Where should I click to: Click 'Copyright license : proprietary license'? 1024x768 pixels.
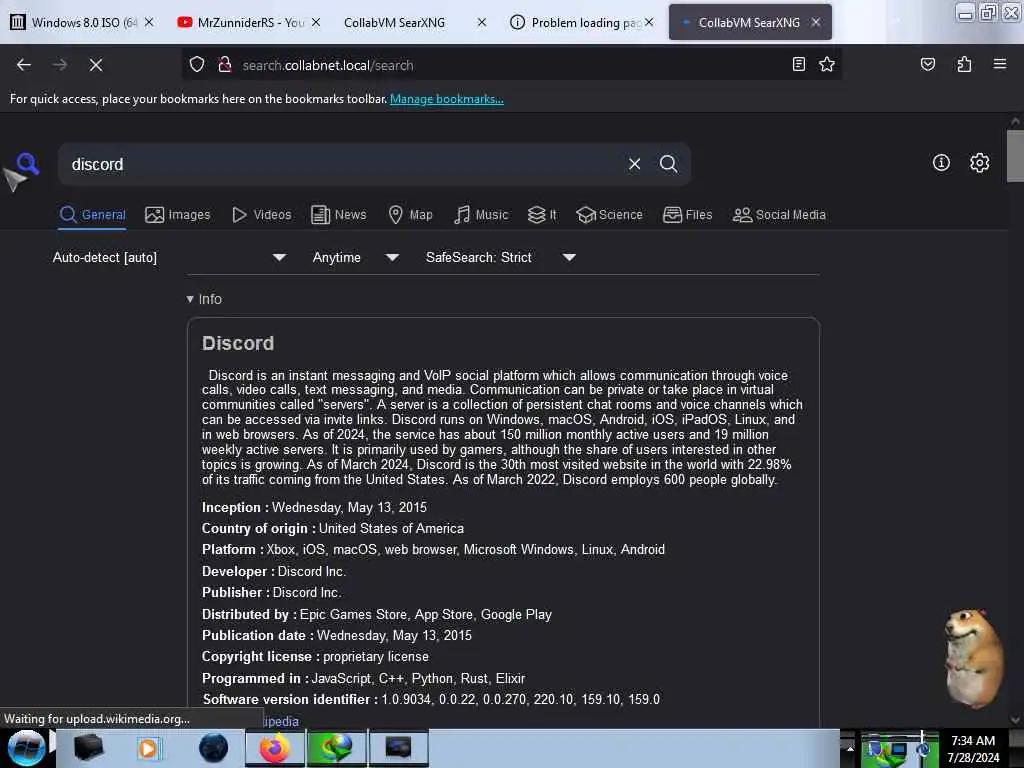(315, 656)
